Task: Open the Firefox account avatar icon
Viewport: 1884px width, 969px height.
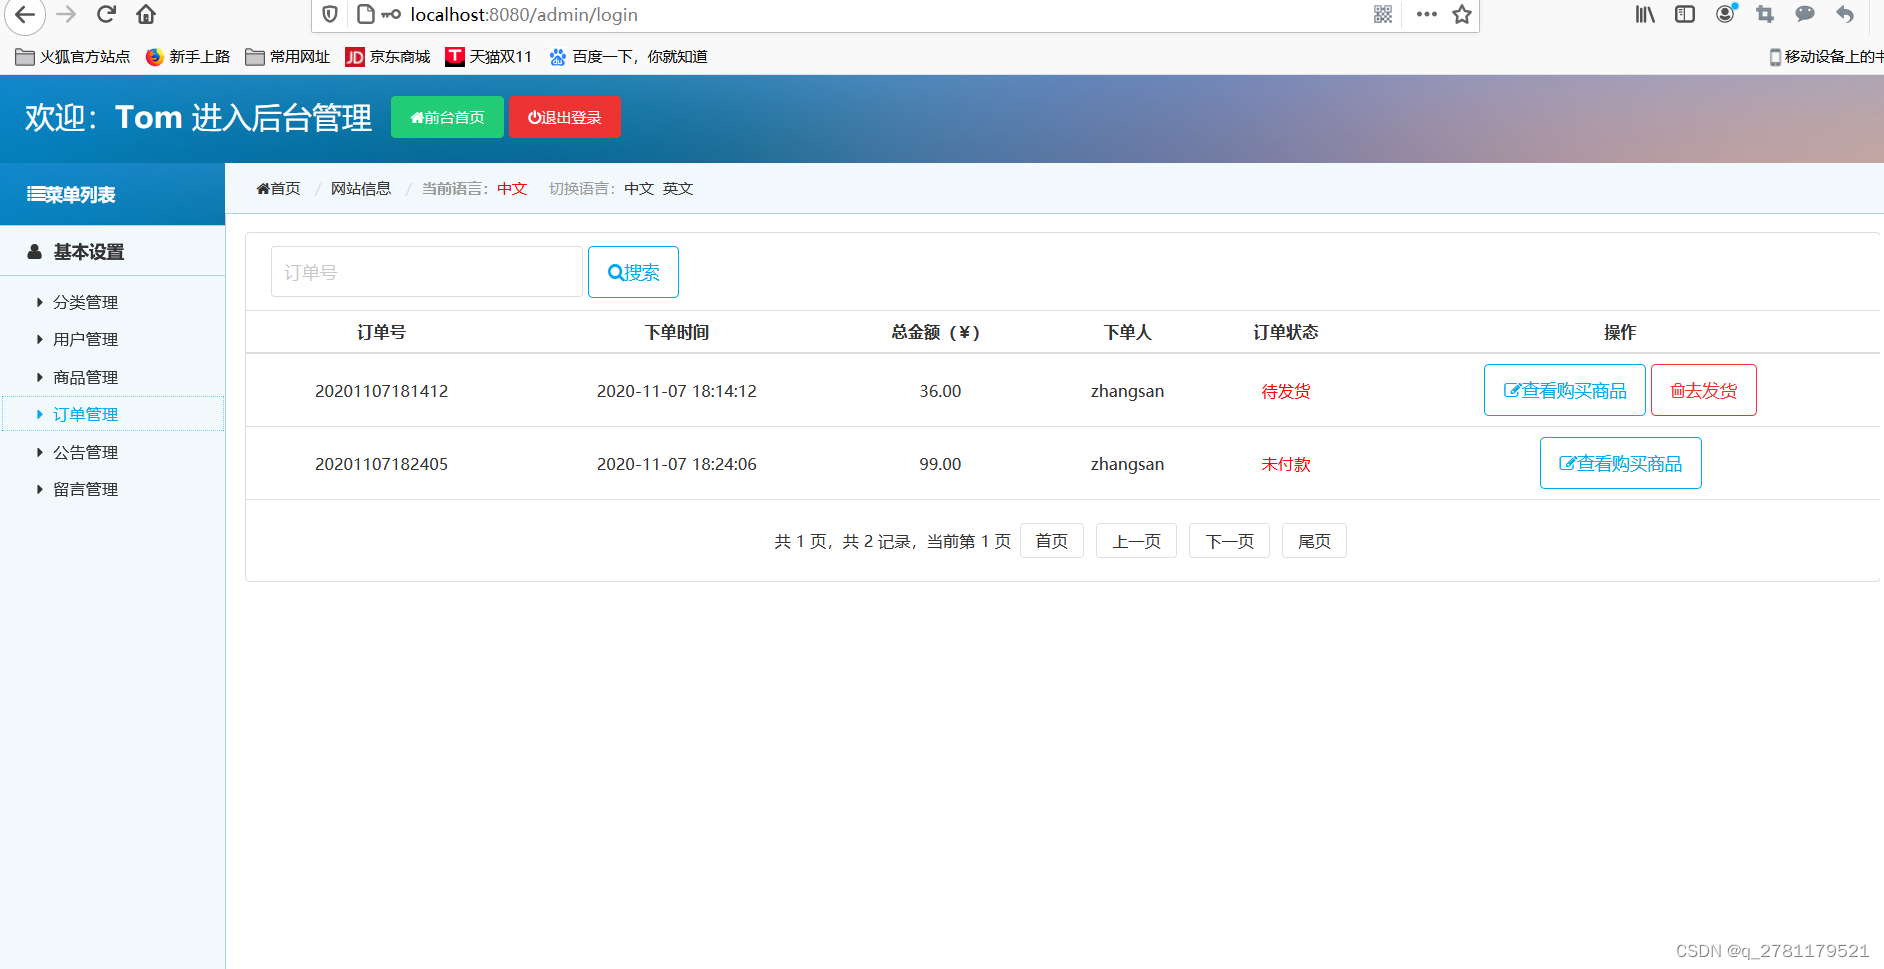Action: tap(1726, 14)
